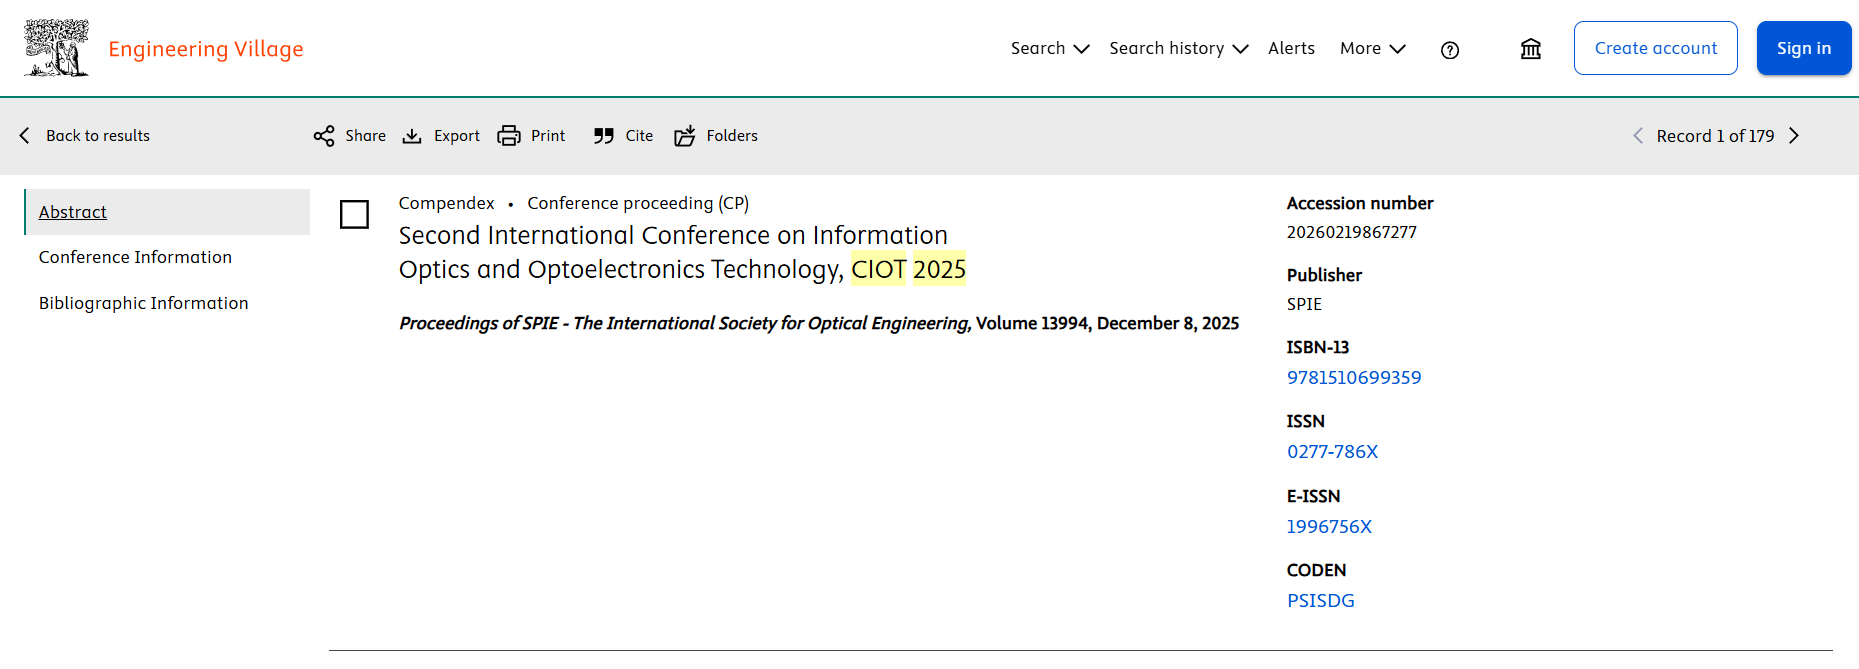Viewport: 1859px width, 669px height.
Task: Open the Folders icon
Action: pos(685,136)
